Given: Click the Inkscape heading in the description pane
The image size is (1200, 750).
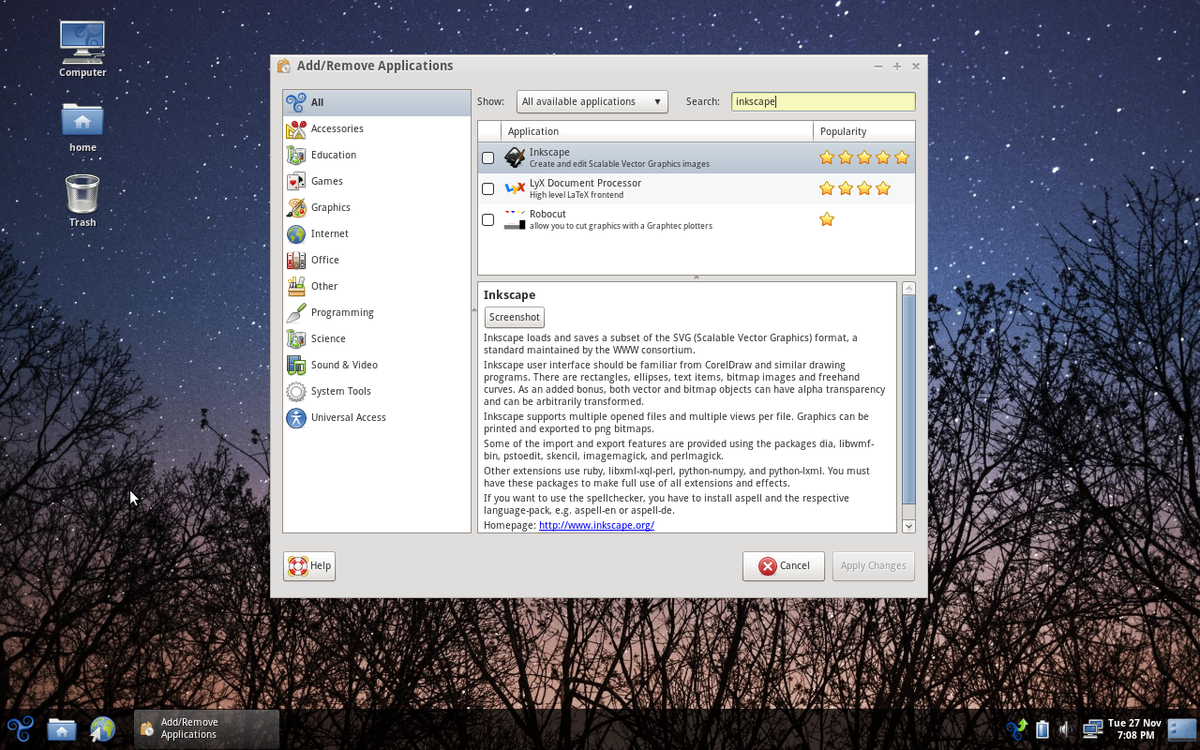Looking at the screenshot, I should click(x=509, y=295).
